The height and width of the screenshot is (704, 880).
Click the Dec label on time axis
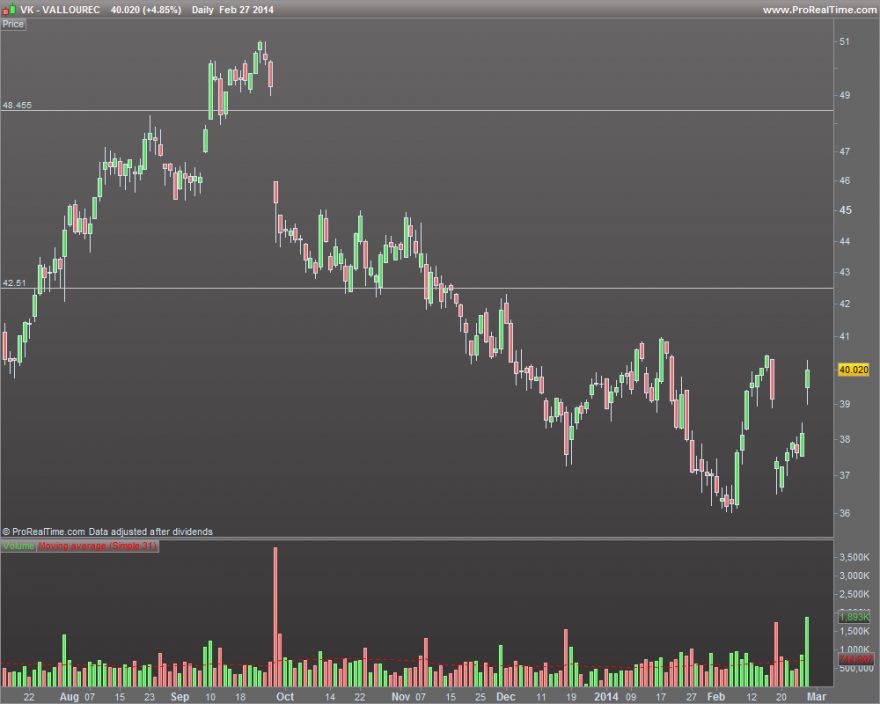[505, 696]
